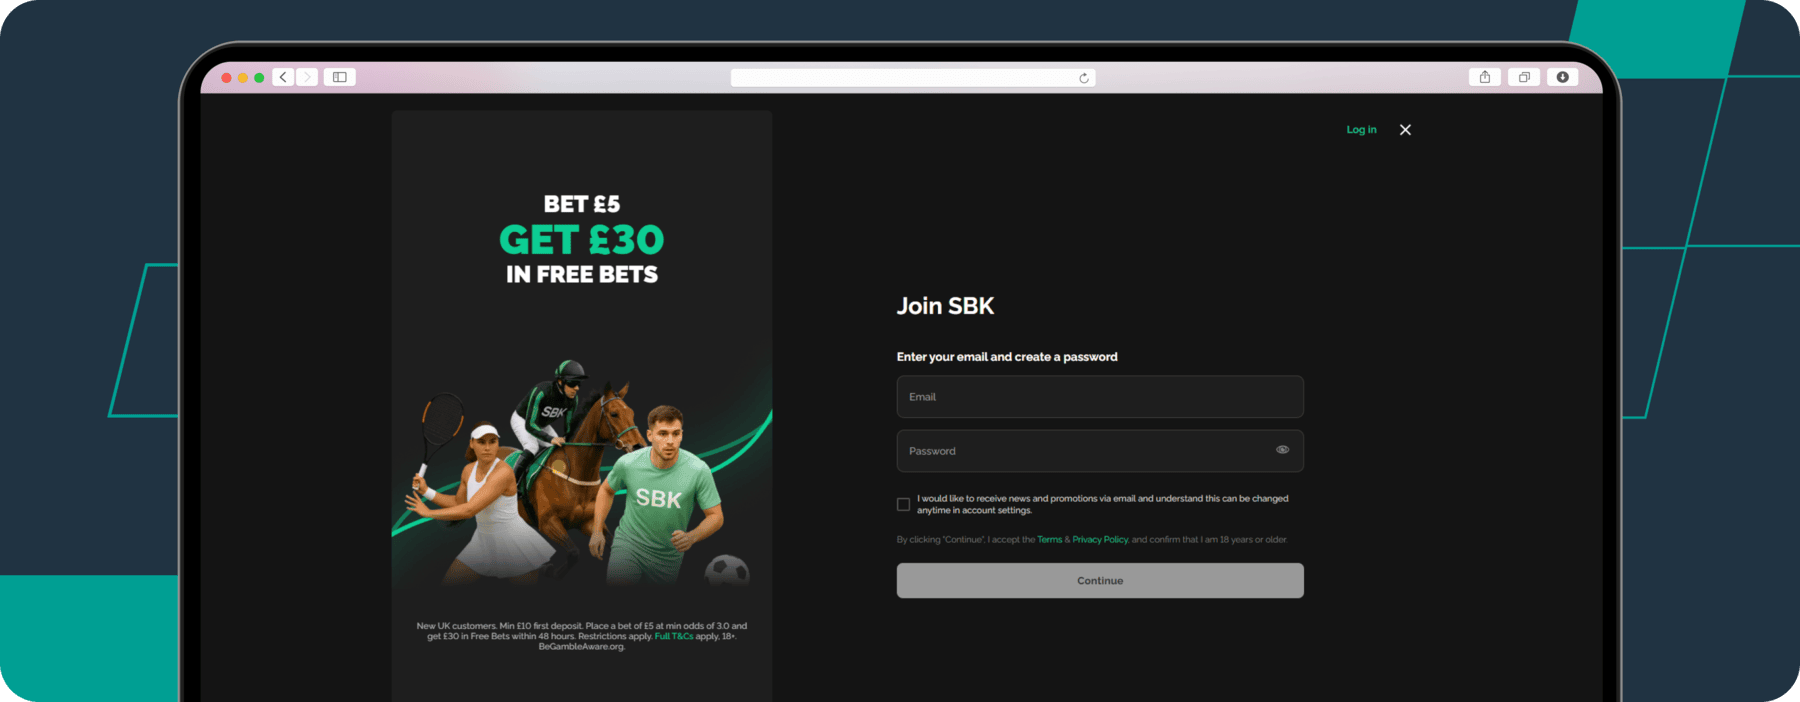Reload page with the refresh icon
The height and width of the screenshot is (702, 1800).
[1084, 78]
